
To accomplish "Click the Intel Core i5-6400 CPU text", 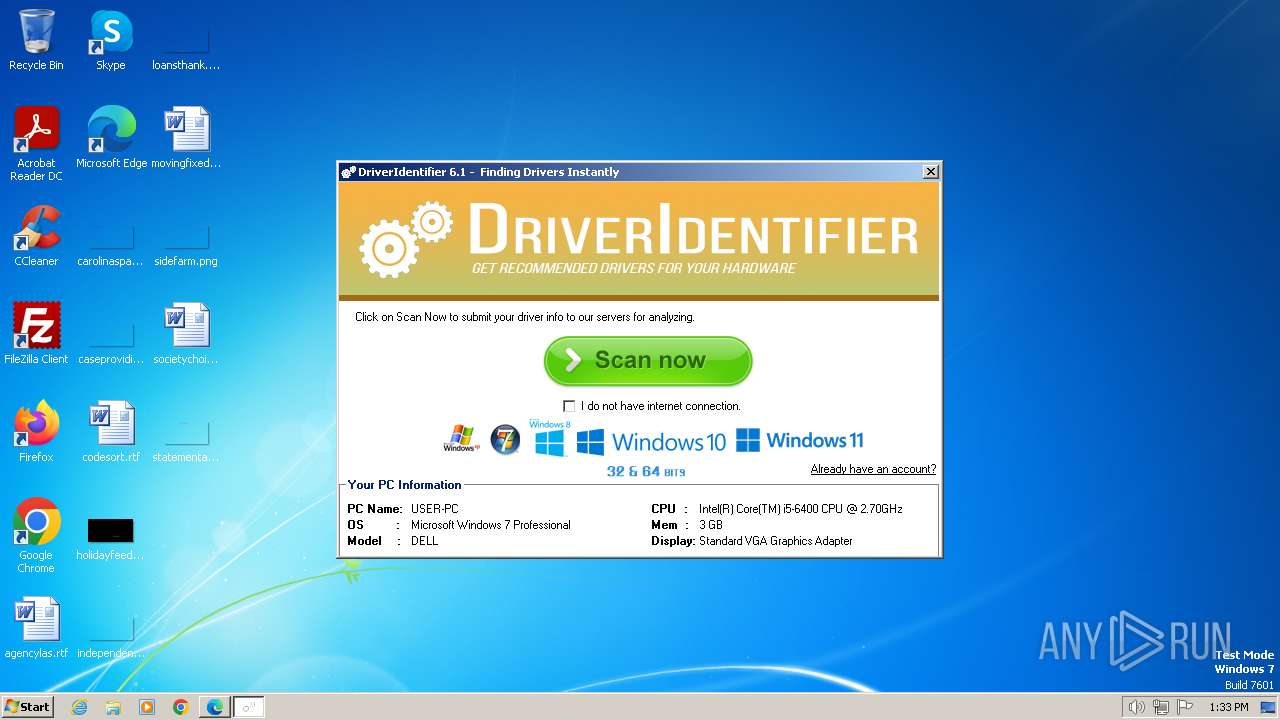I will click(x=801, y=509).
